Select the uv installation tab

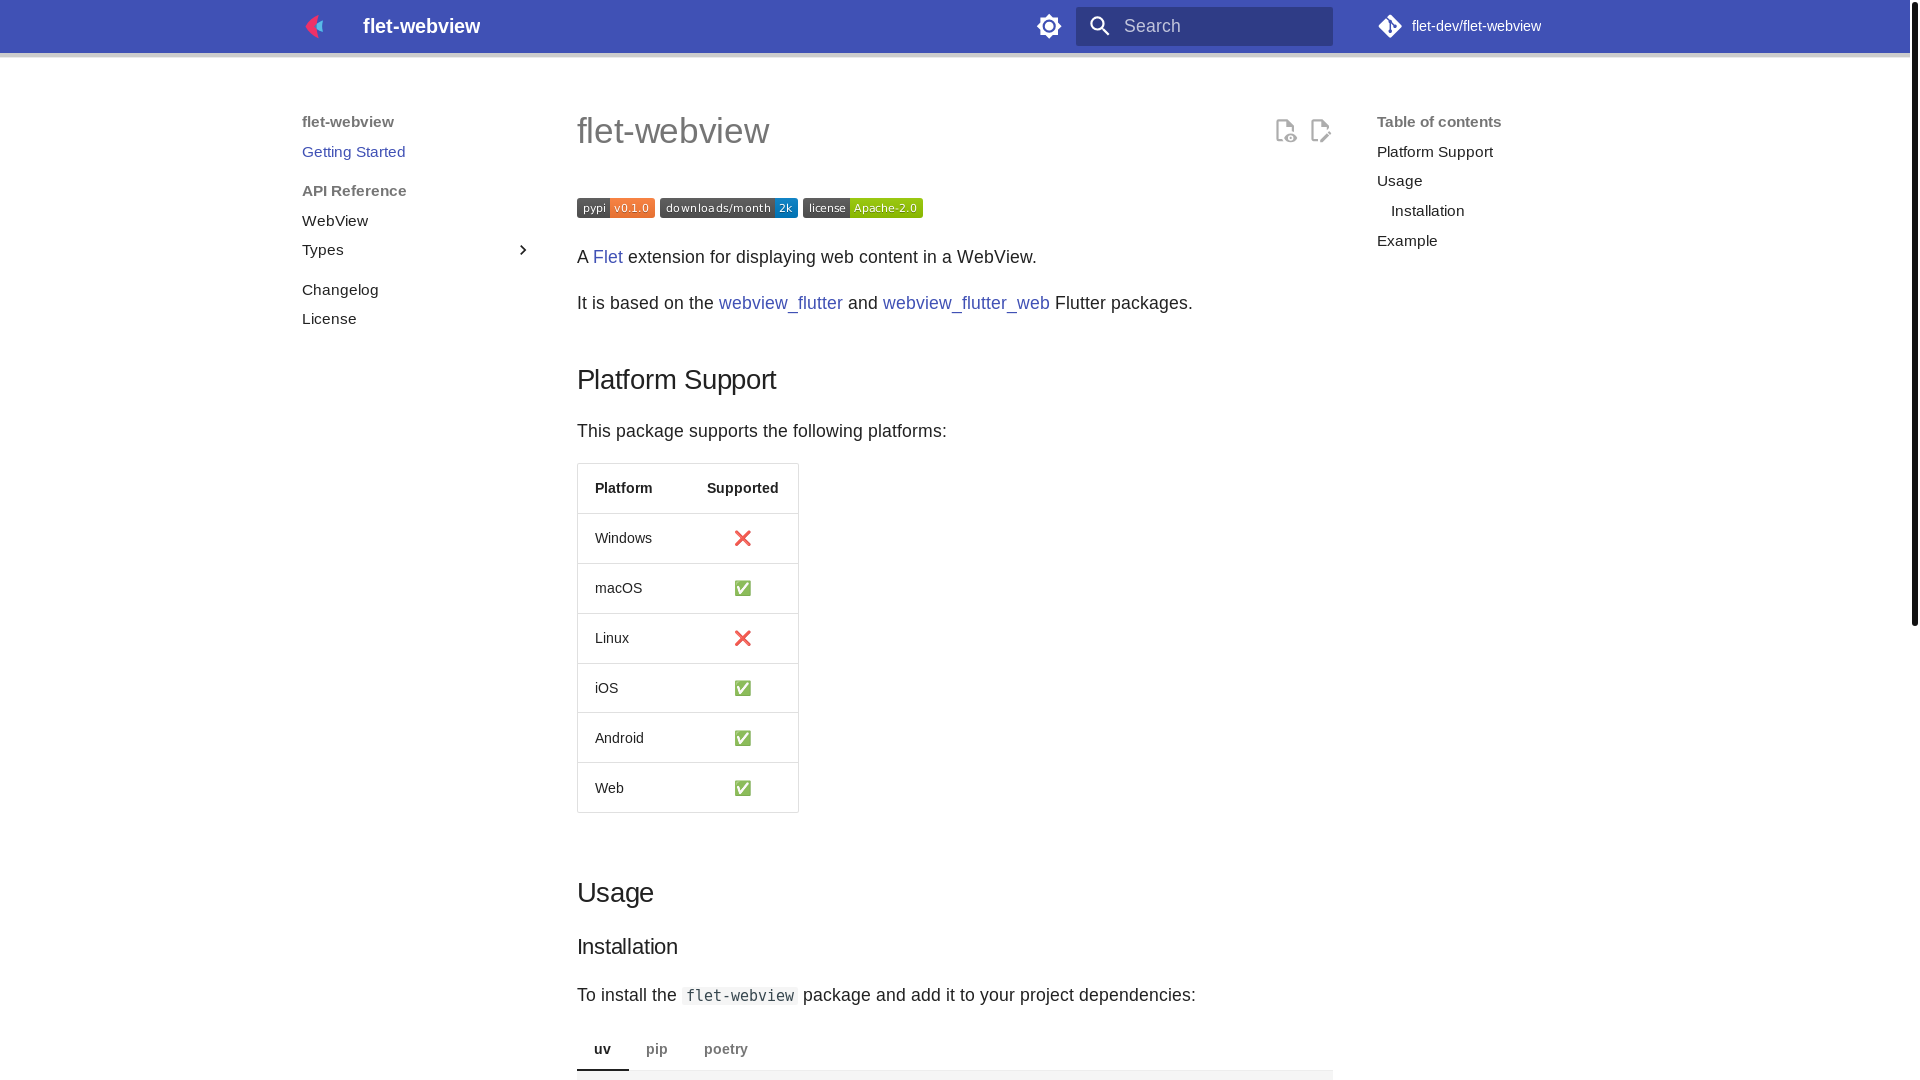click(x=602, y=1049)
